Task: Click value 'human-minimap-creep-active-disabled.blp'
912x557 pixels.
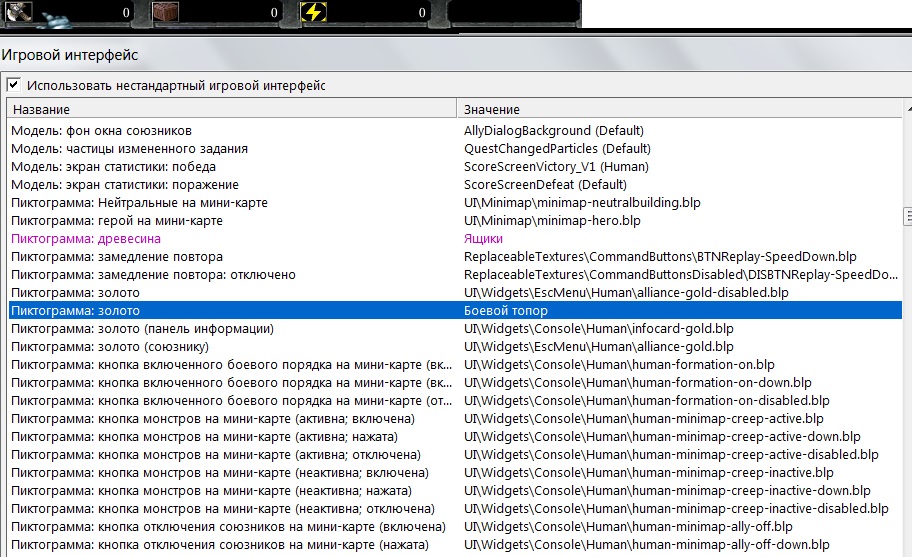Action: pyautogui.click(x=671, y=455)
